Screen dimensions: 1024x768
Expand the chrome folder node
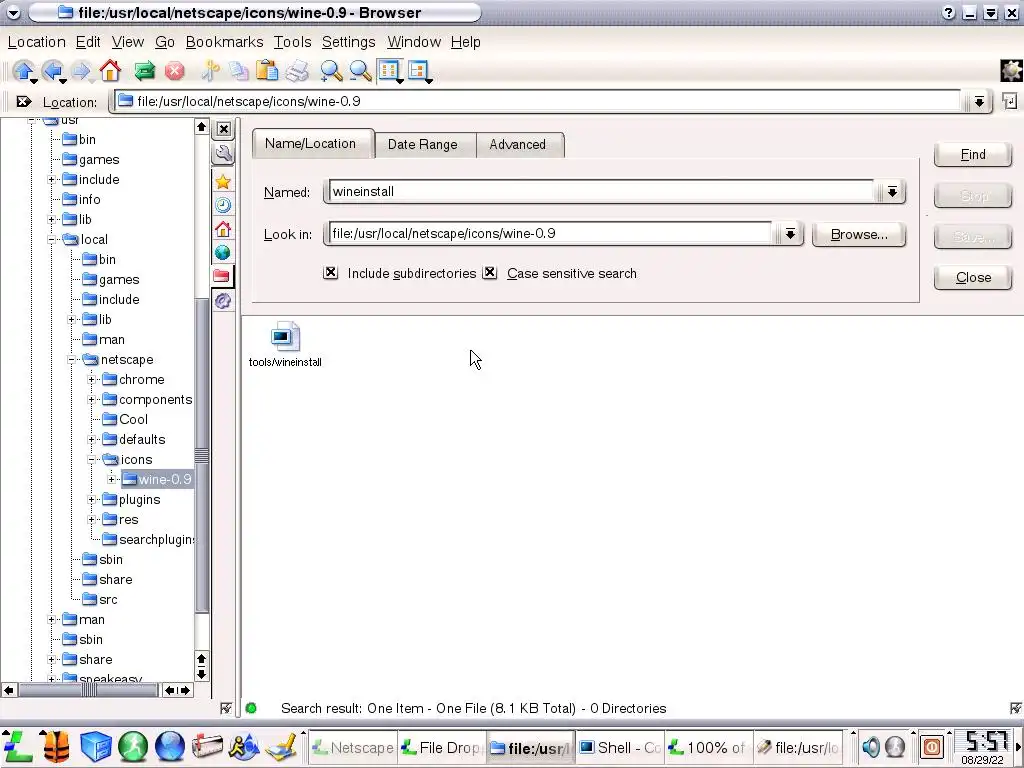coord(92,379)
